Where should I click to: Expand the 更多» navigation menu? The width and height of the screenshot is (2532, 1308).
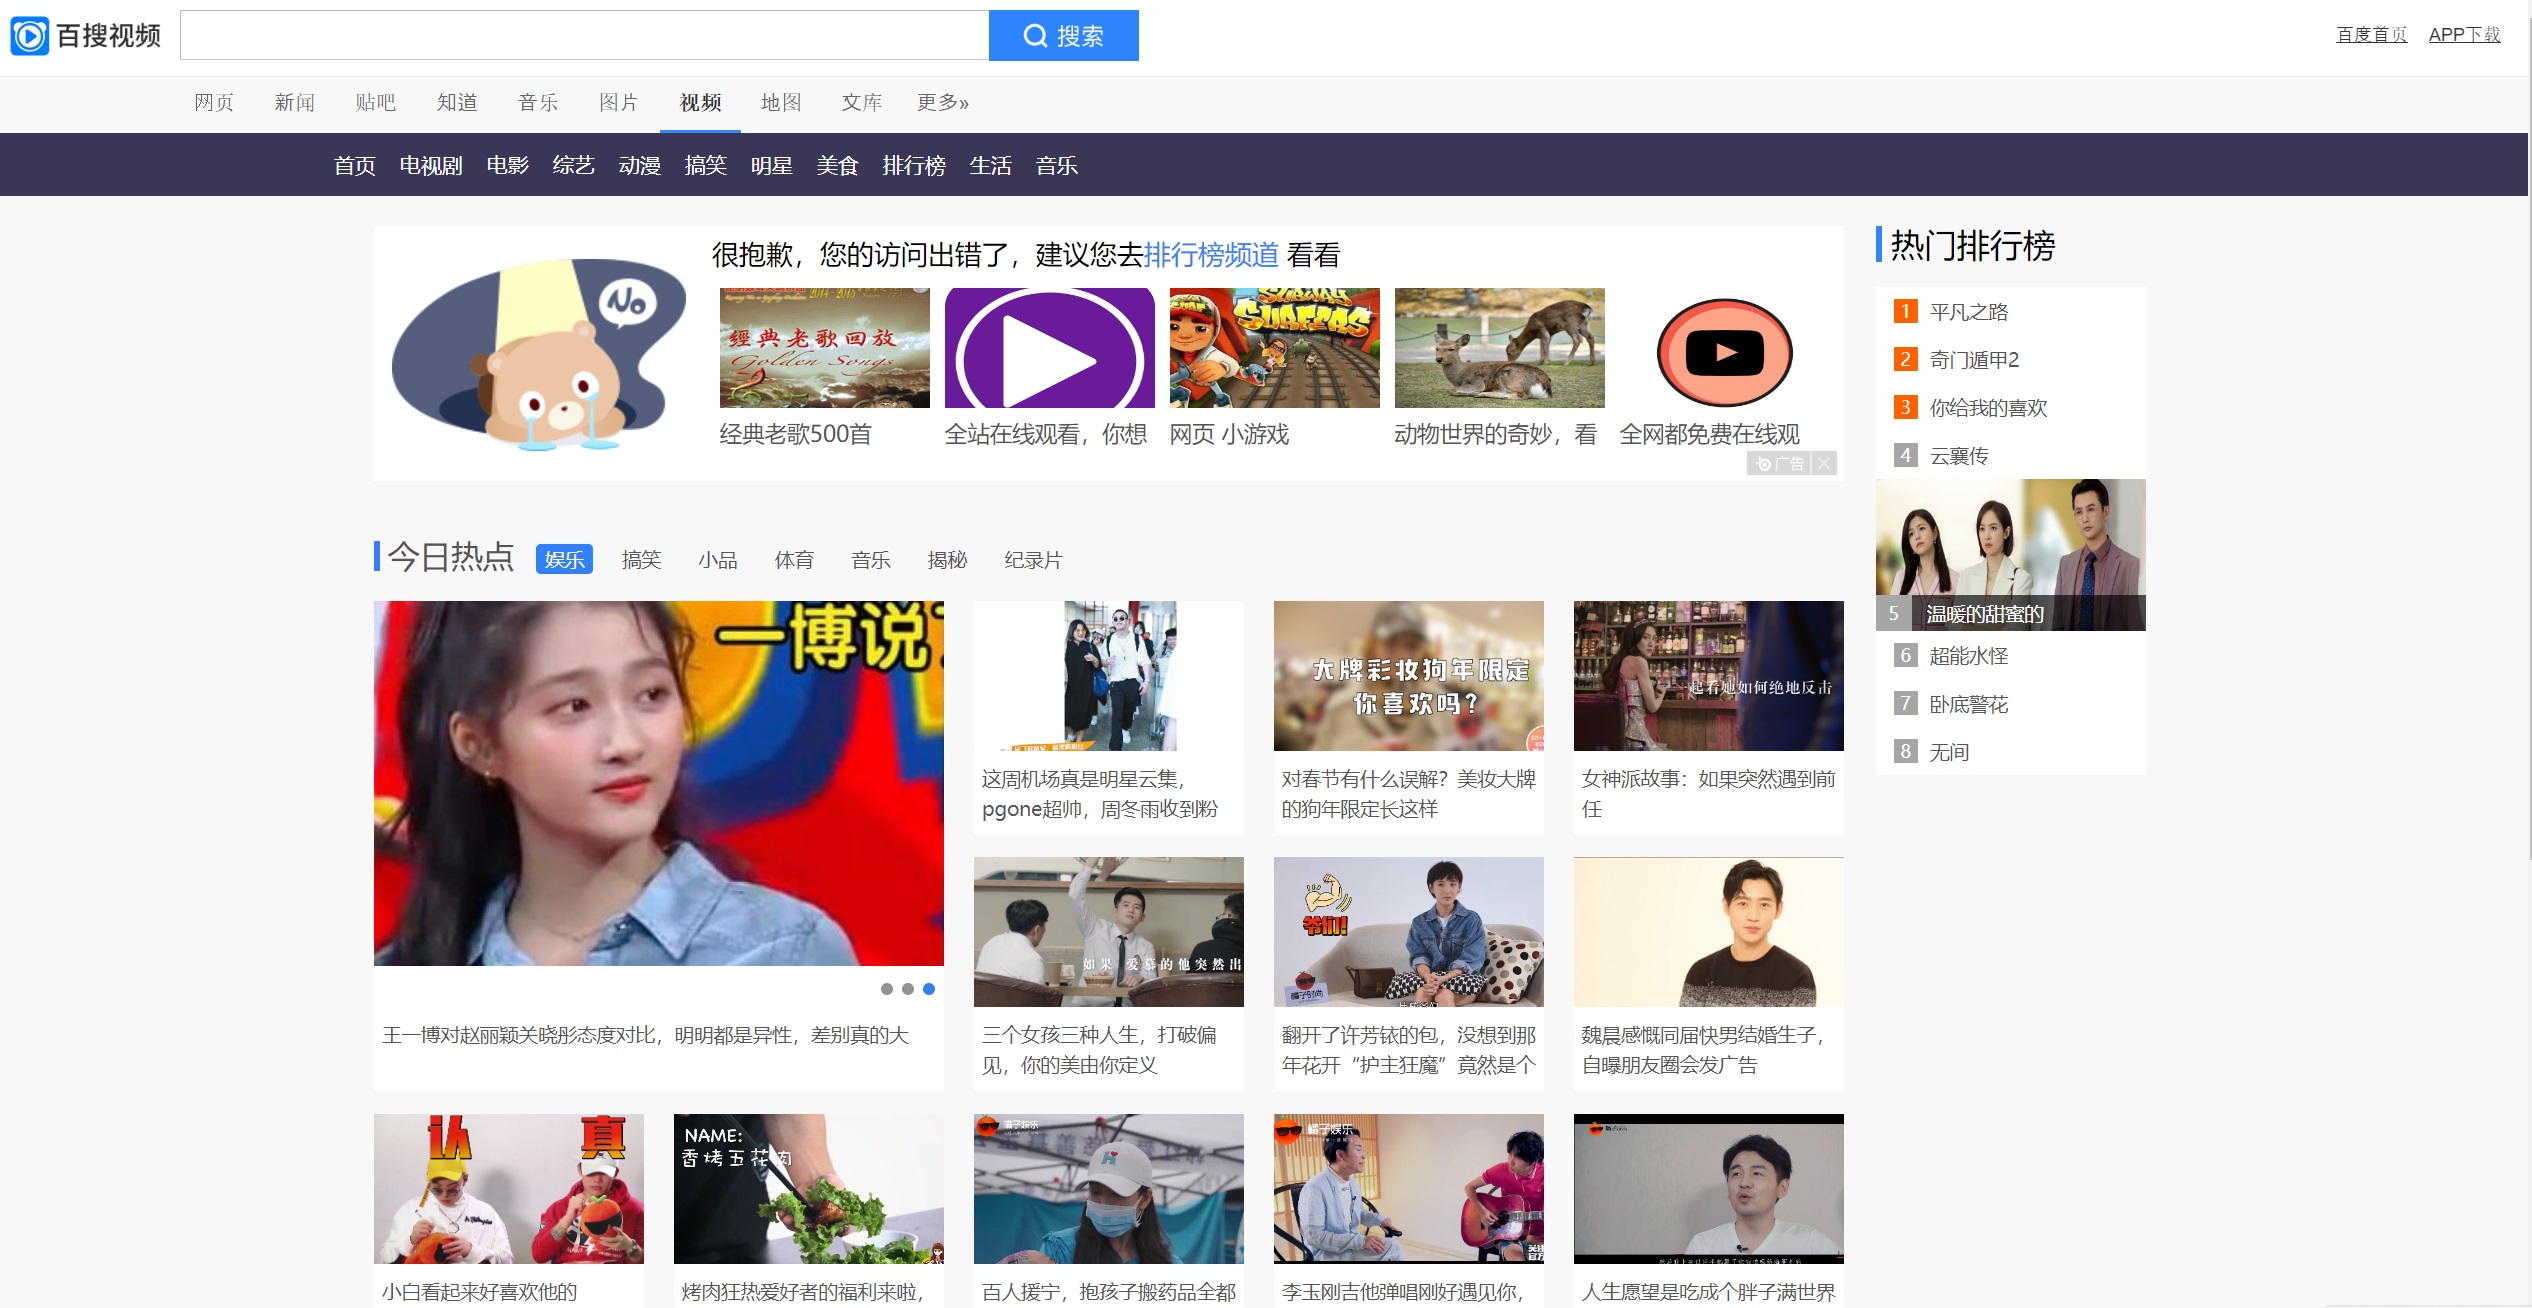942,103
